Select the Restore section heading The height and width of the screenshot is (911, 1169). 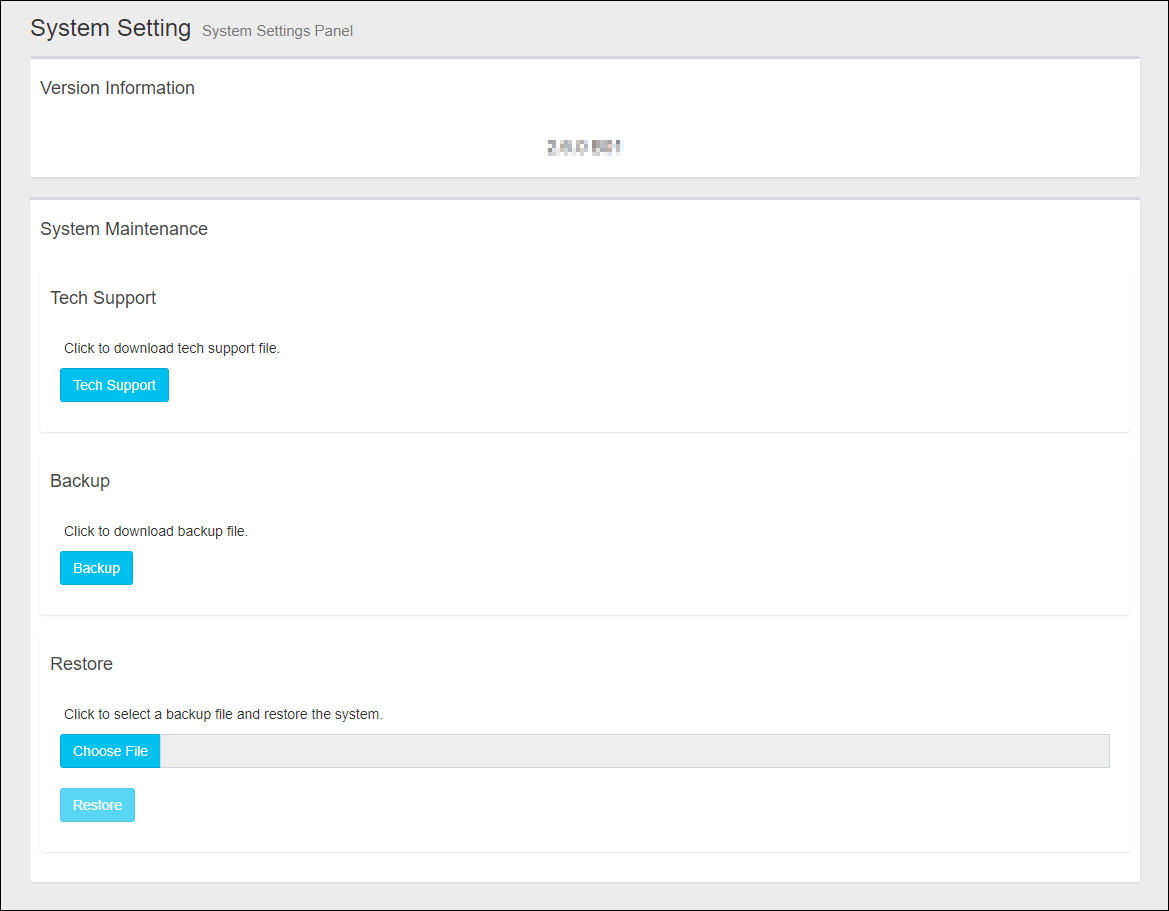point(81,664)
